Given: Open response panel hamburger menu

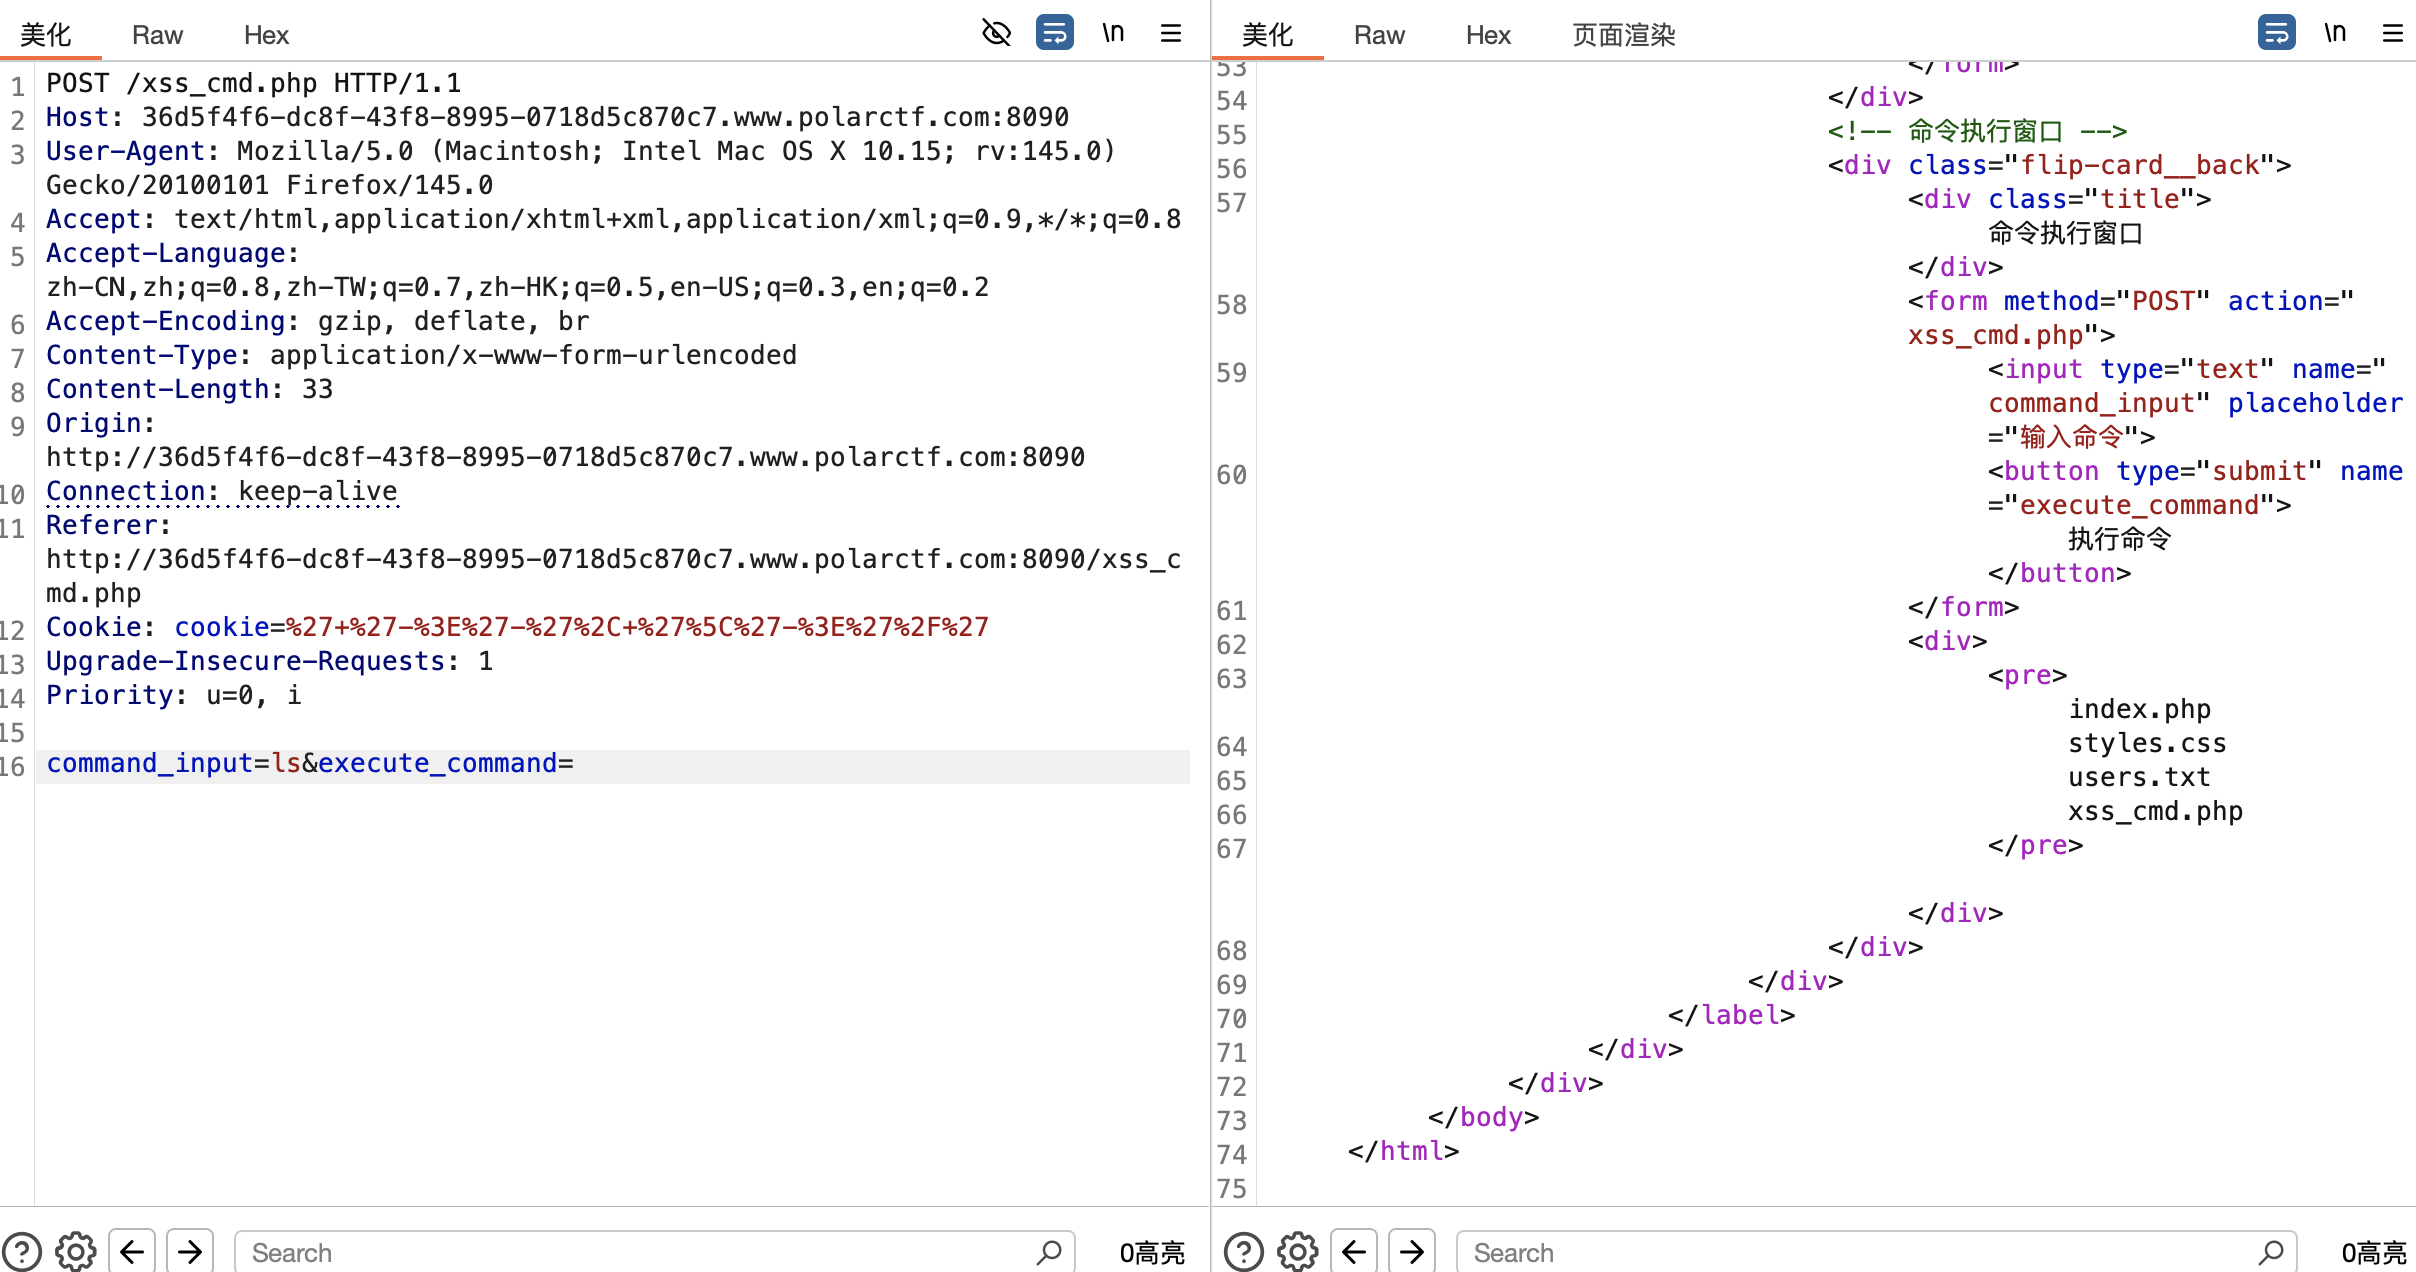Looking at the screenshot, I should (2392, 33).
